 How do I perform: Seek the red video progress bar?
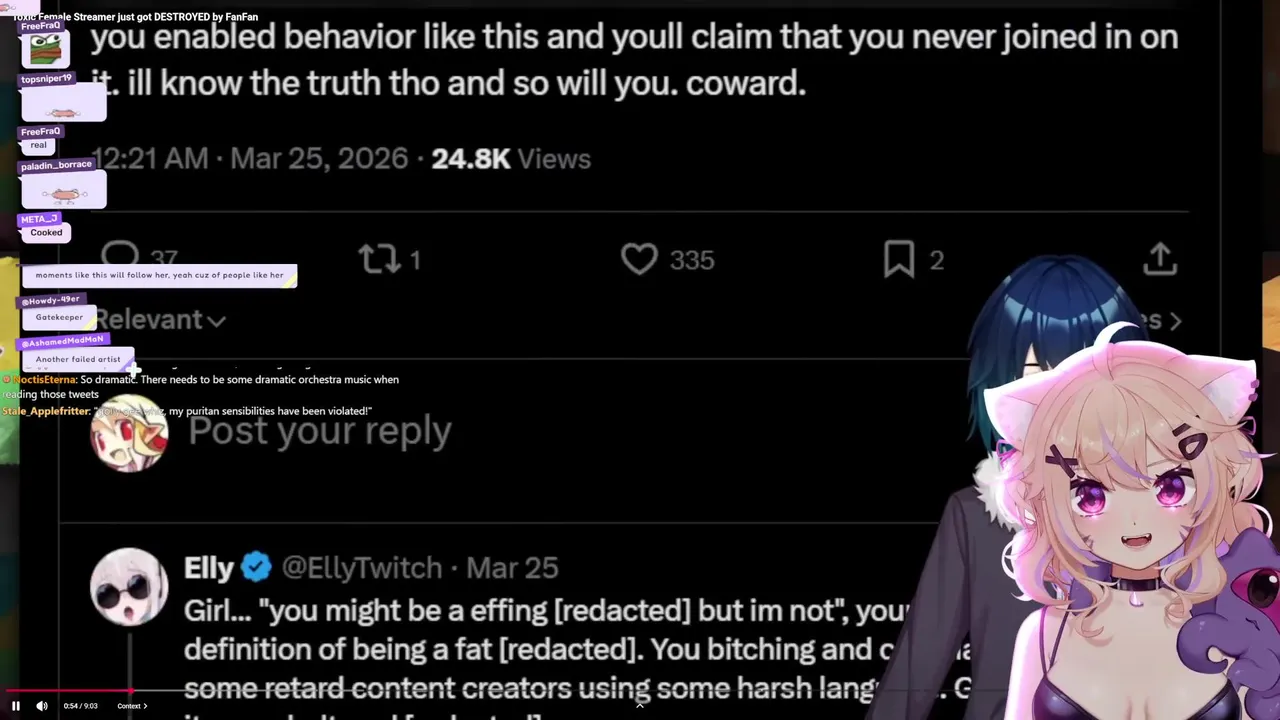pos(640,691)
